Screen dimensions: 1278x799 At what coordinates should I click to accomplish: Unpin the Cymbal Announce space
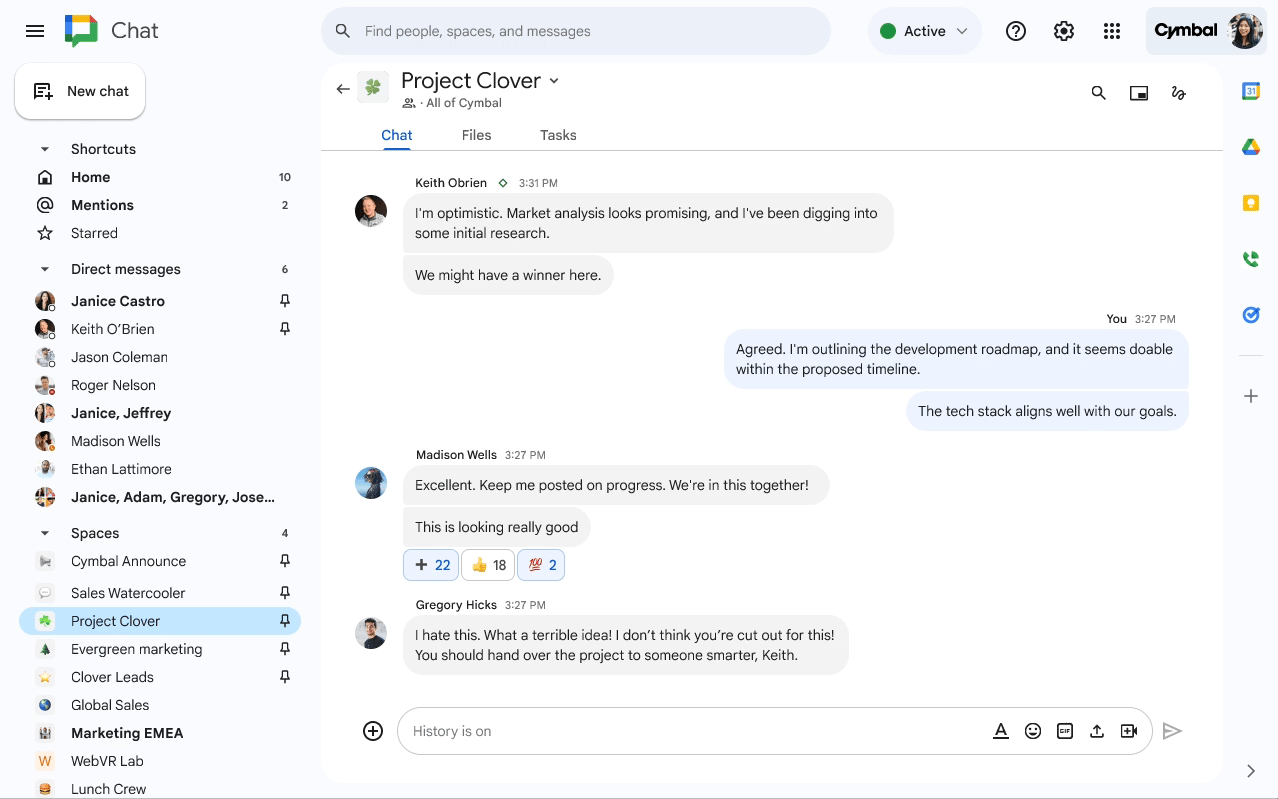pos(285,561)
